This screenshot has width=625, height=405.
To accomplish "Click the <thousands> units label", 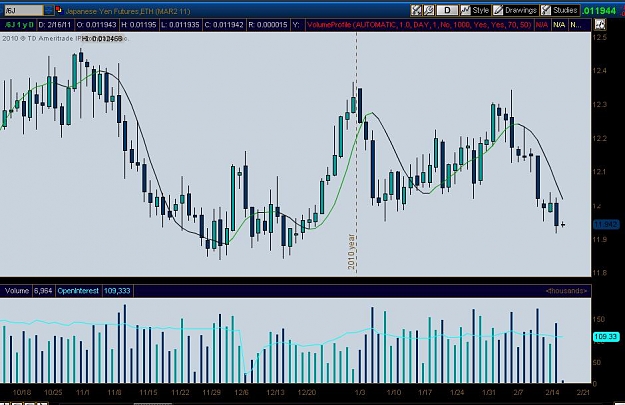I will [566, 291].
